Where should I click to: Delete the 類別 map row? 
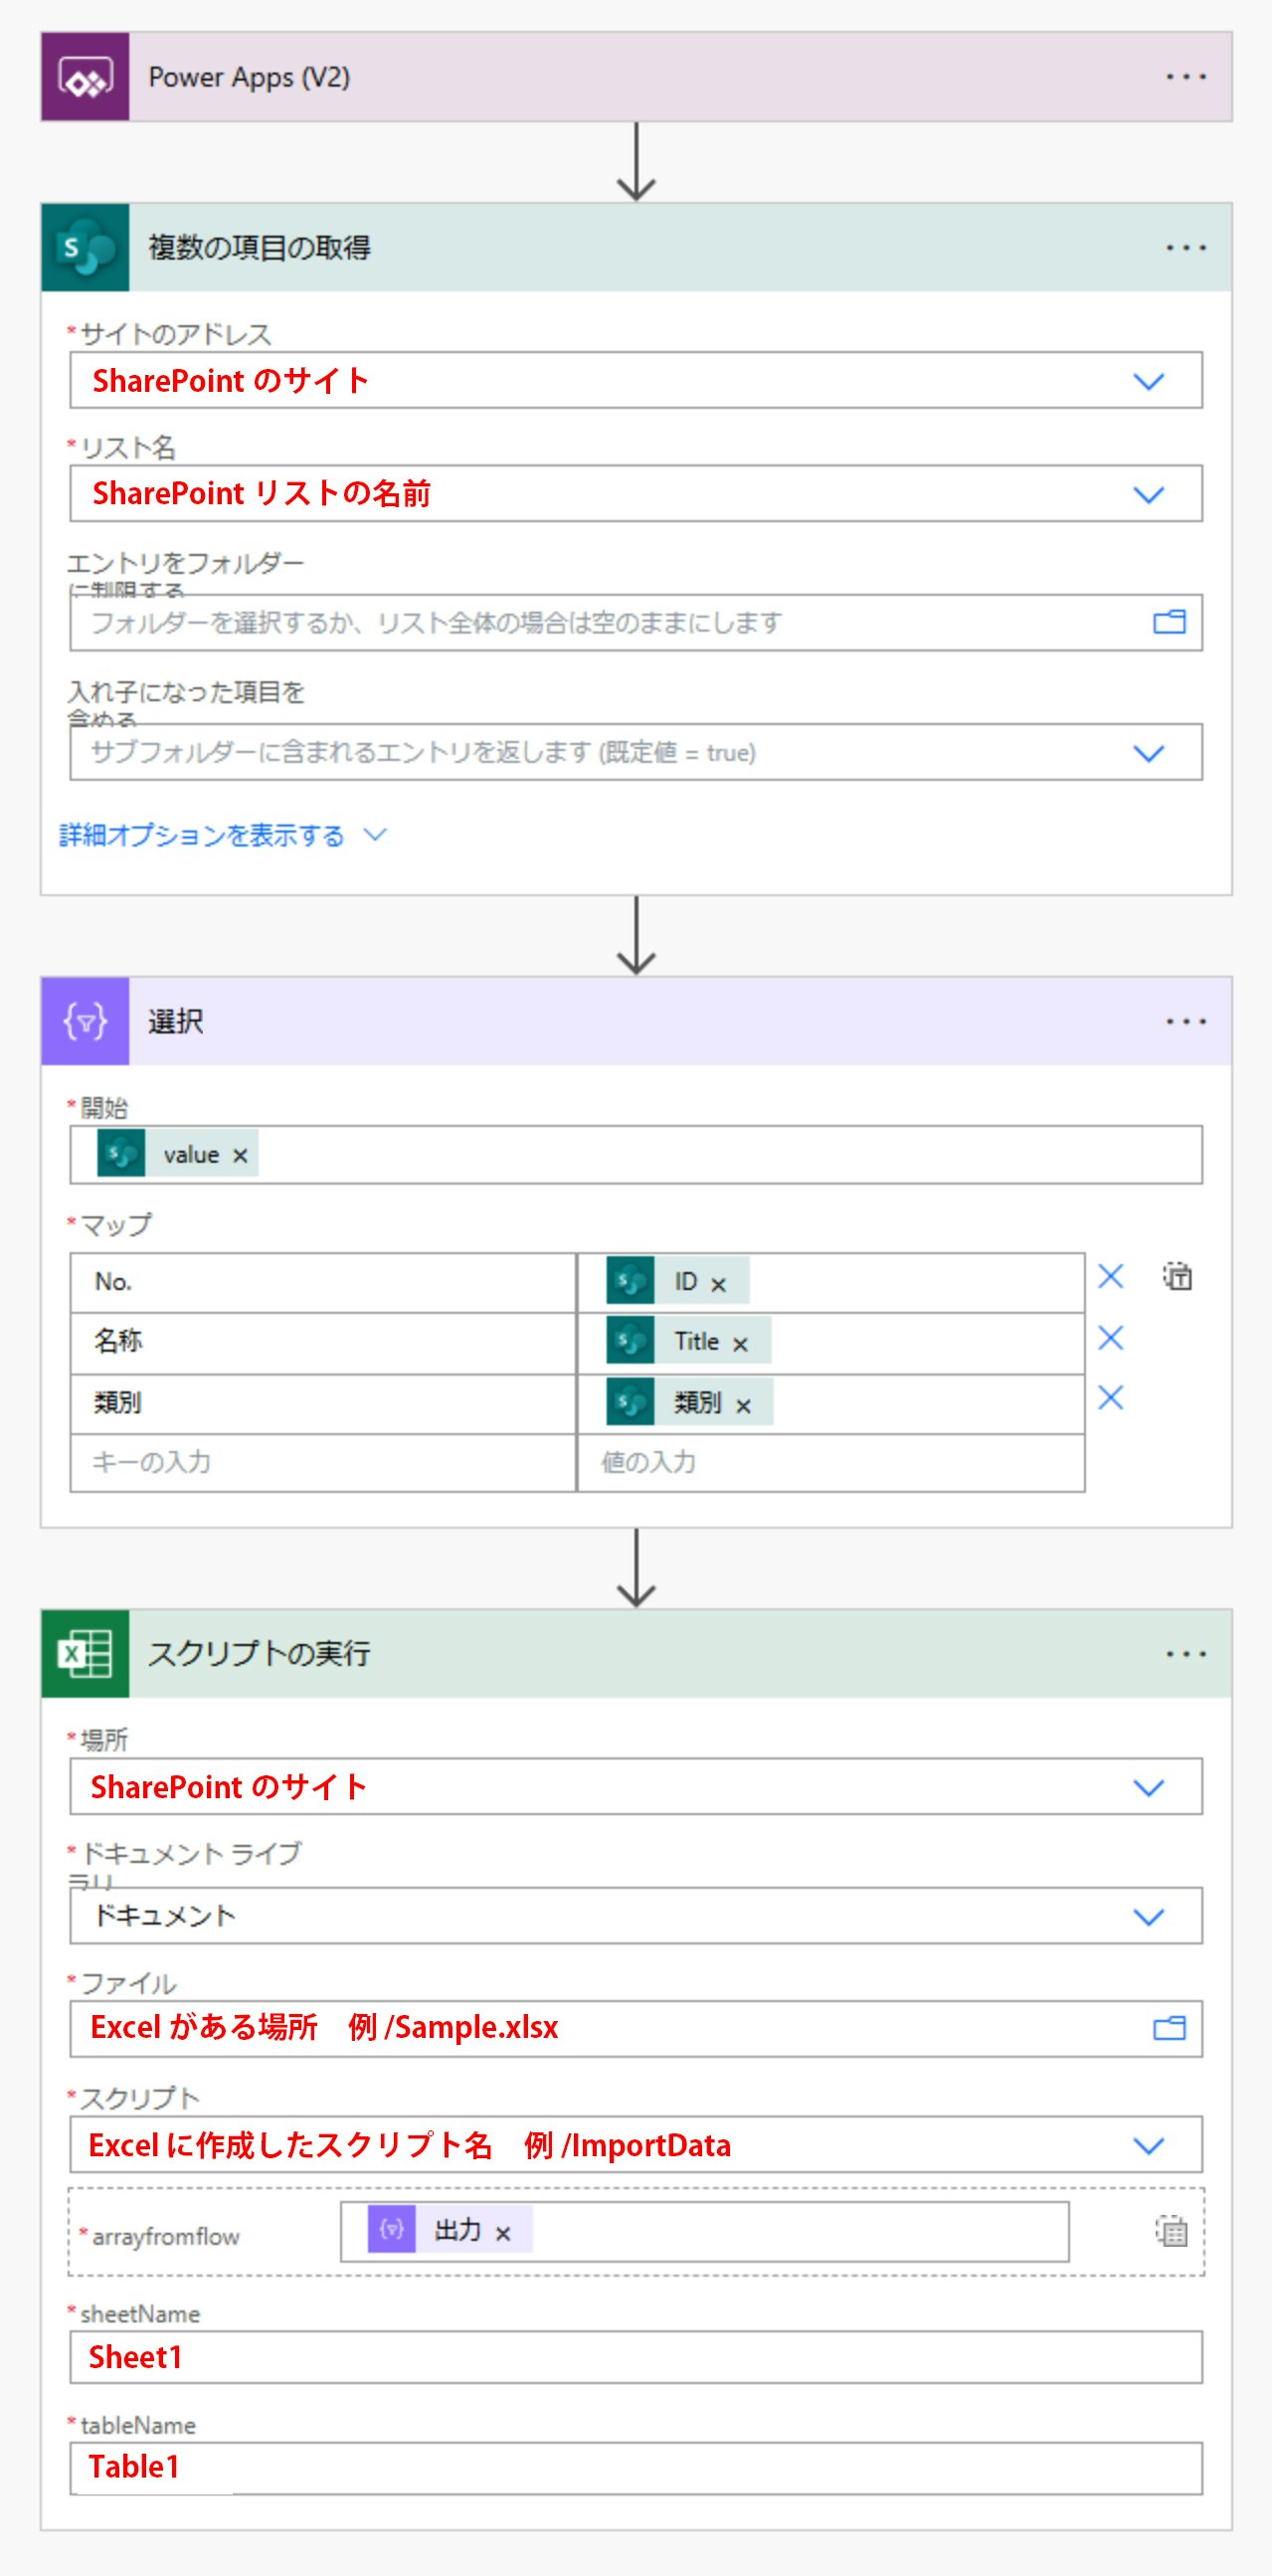[1111, 1397]
